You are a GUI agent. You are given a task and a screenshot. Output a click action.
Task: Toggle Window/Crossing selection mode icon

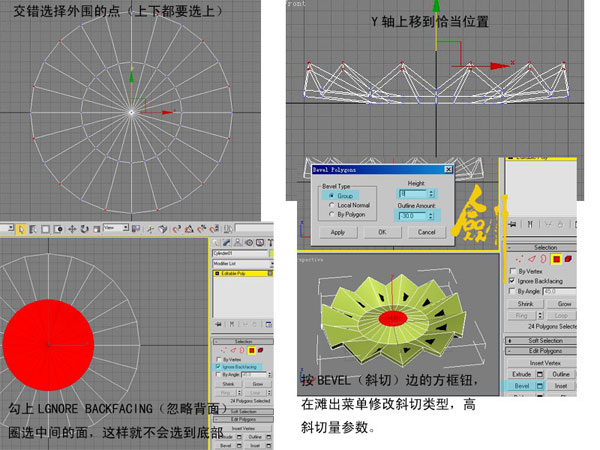point(58,229)
